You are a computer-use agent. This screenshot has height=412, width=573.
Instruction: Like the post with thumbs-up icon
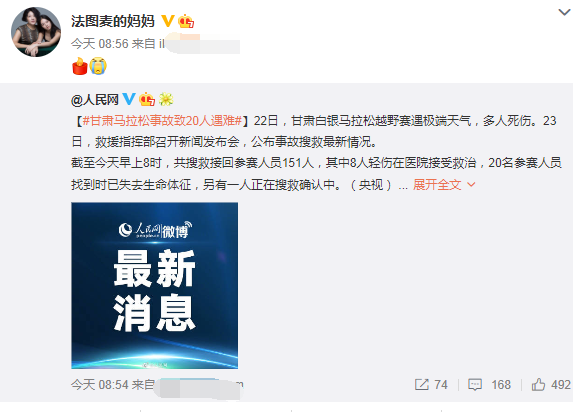tap(538, 385)
